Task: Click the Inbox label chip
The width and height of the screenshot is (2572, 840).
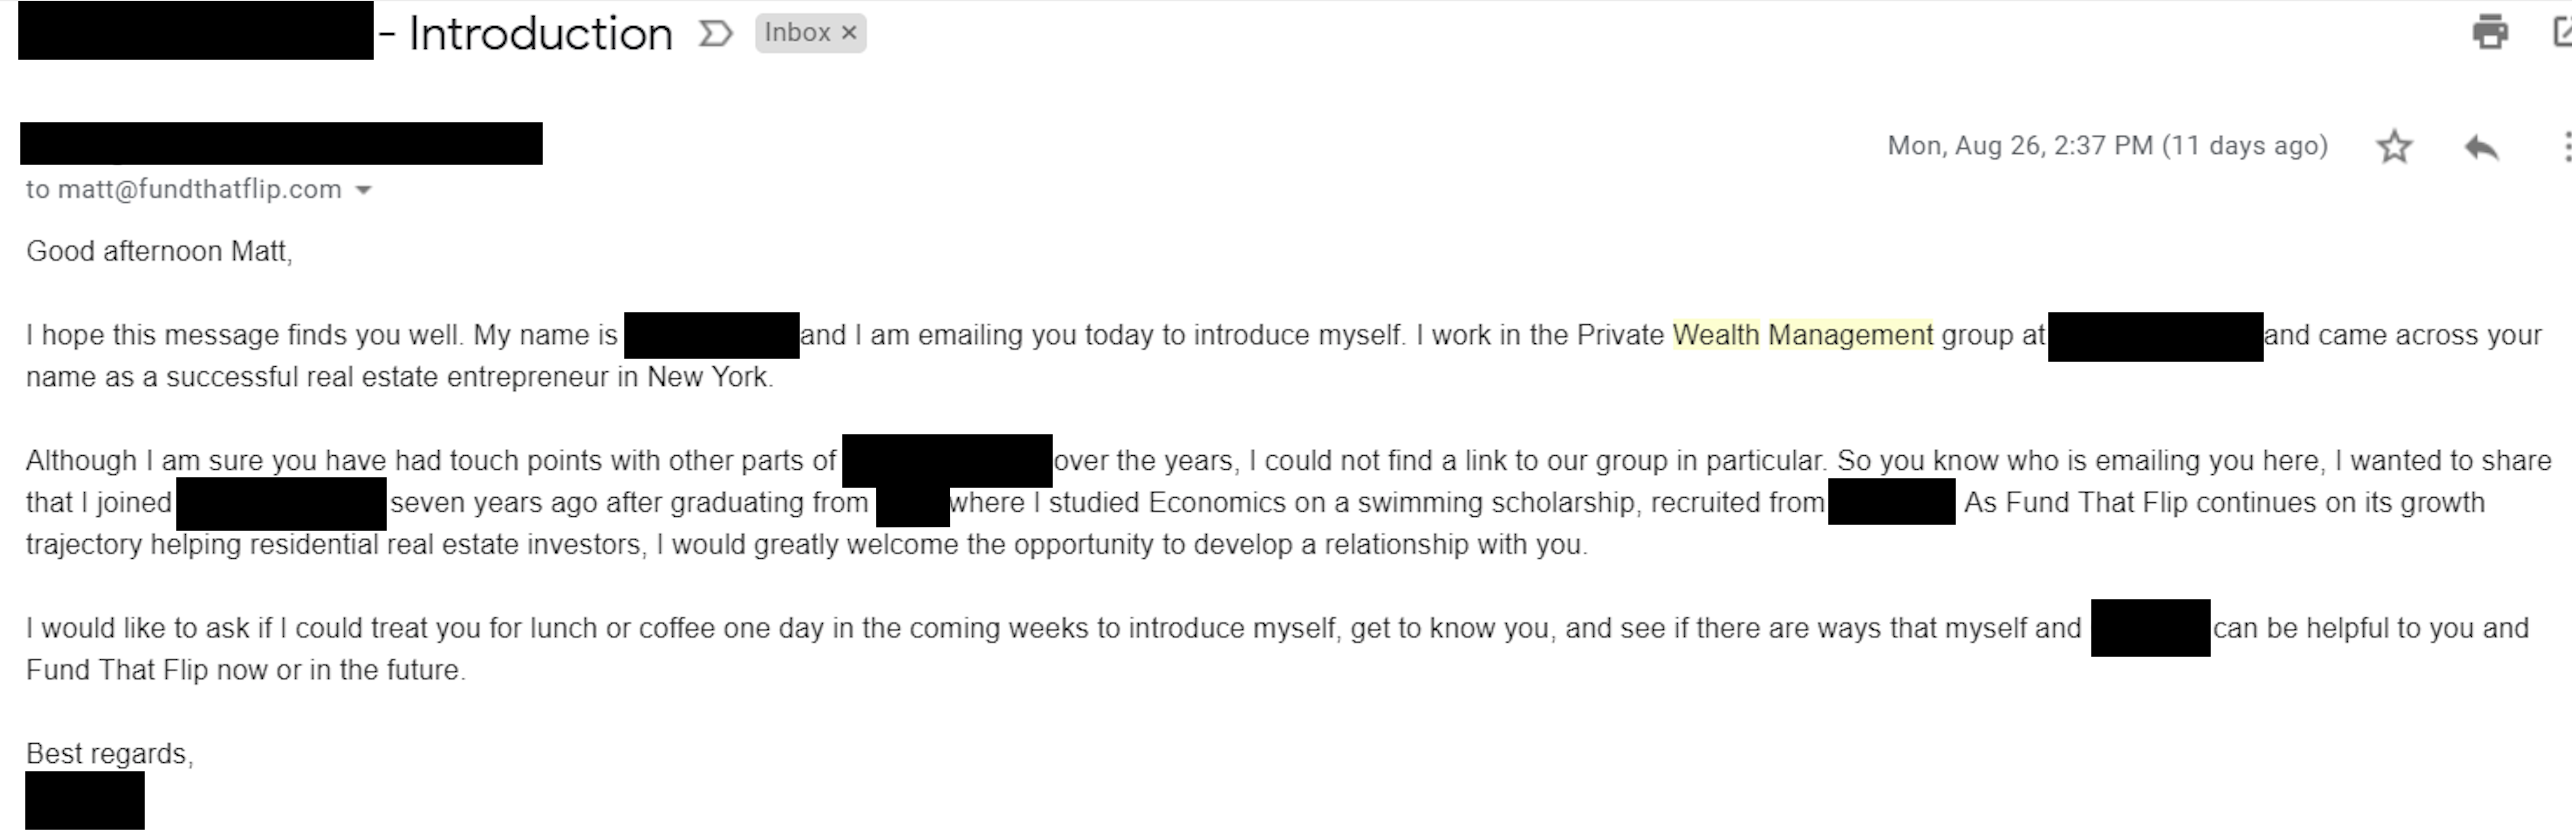Action: click(797, 33)
